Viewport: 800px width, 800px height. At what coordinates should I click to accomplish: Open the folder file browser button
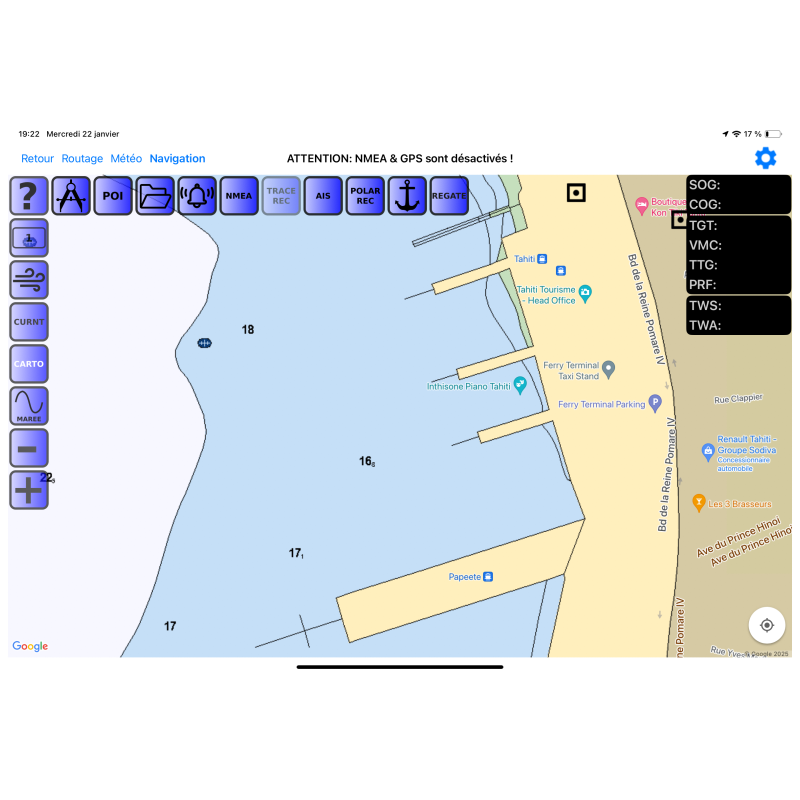click(x=155, y=196)
